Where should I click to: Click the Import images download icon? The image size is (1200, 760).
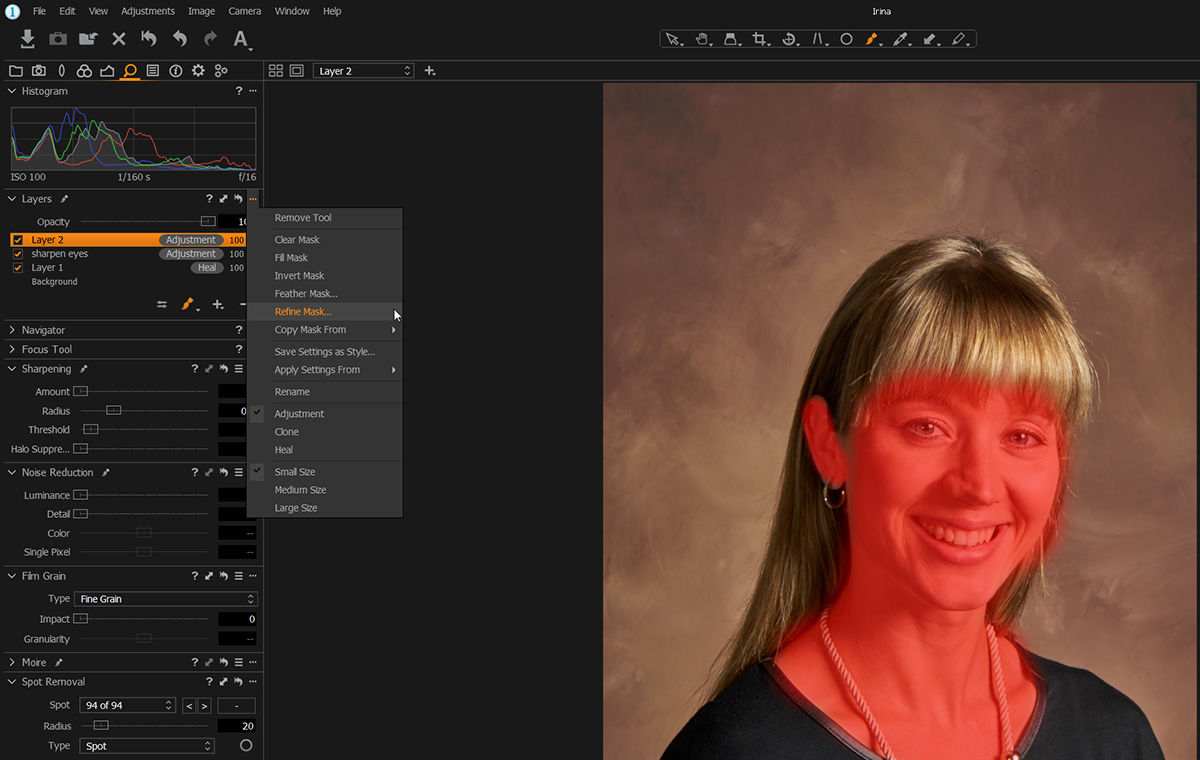28,39
